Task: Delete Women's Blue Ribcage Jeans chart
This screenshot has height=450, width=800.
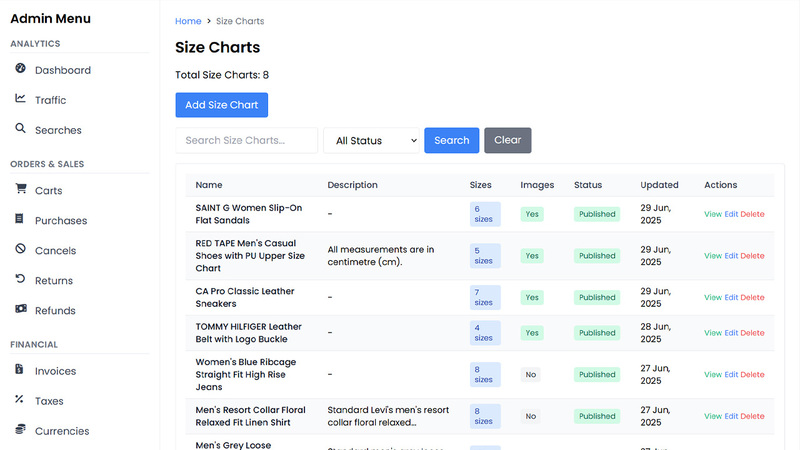Action: [753, 374]
